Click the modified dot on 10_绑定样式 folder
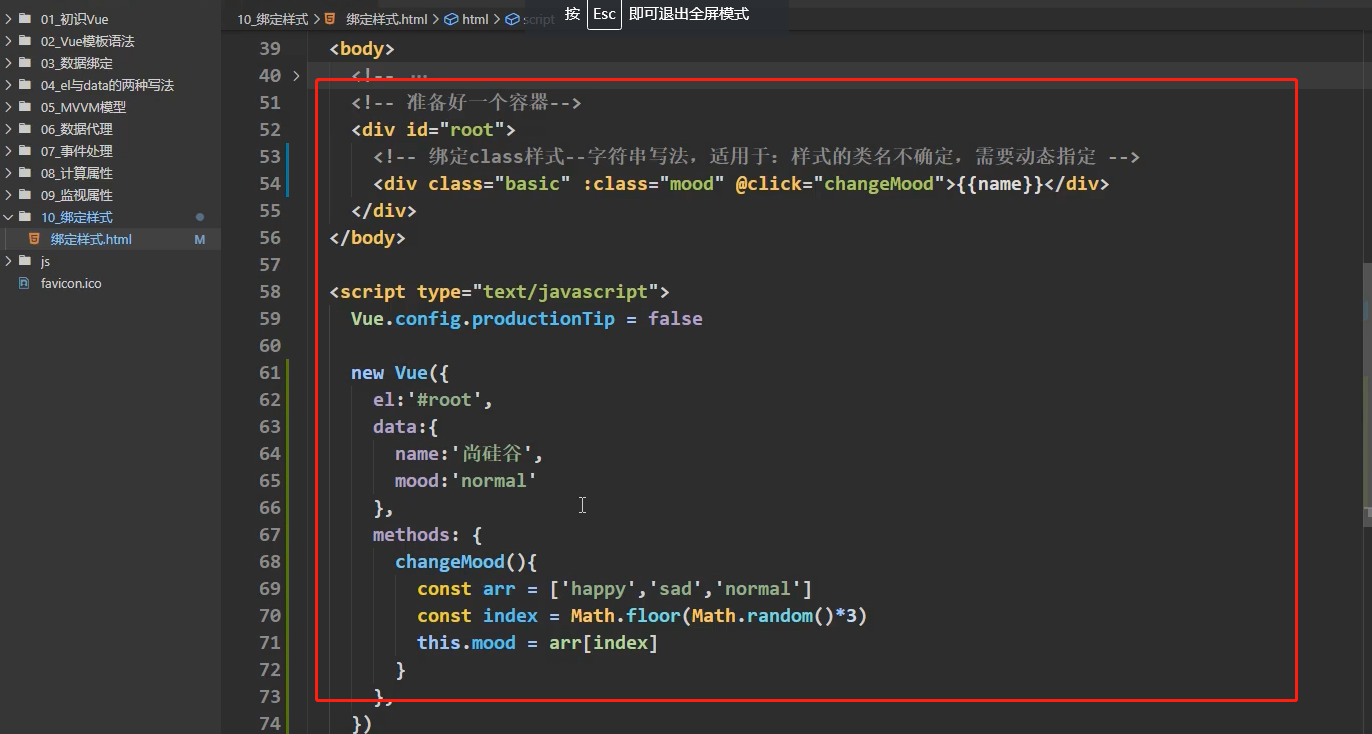 point(200,217)
